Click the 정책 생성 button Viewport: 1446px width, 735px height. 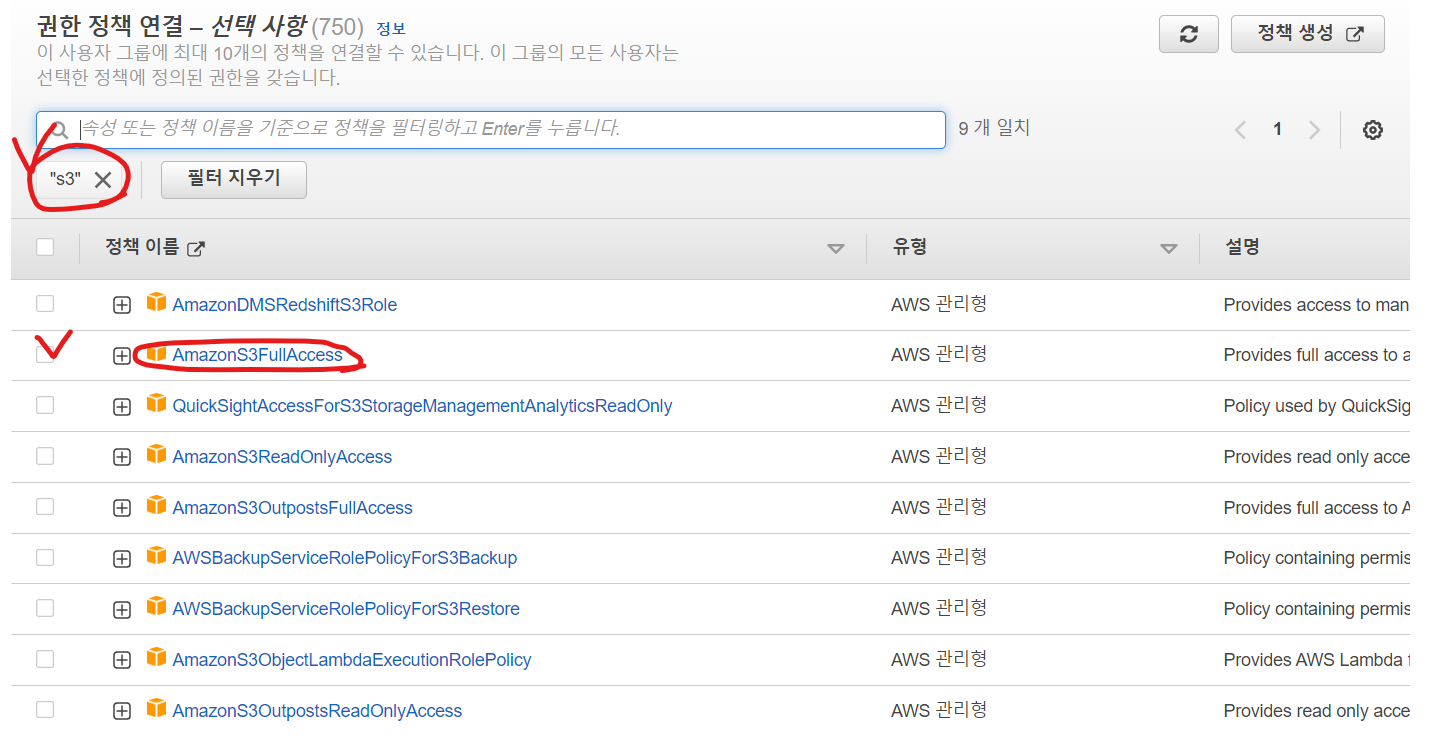pyautogui.click(x=1308, y=34)
